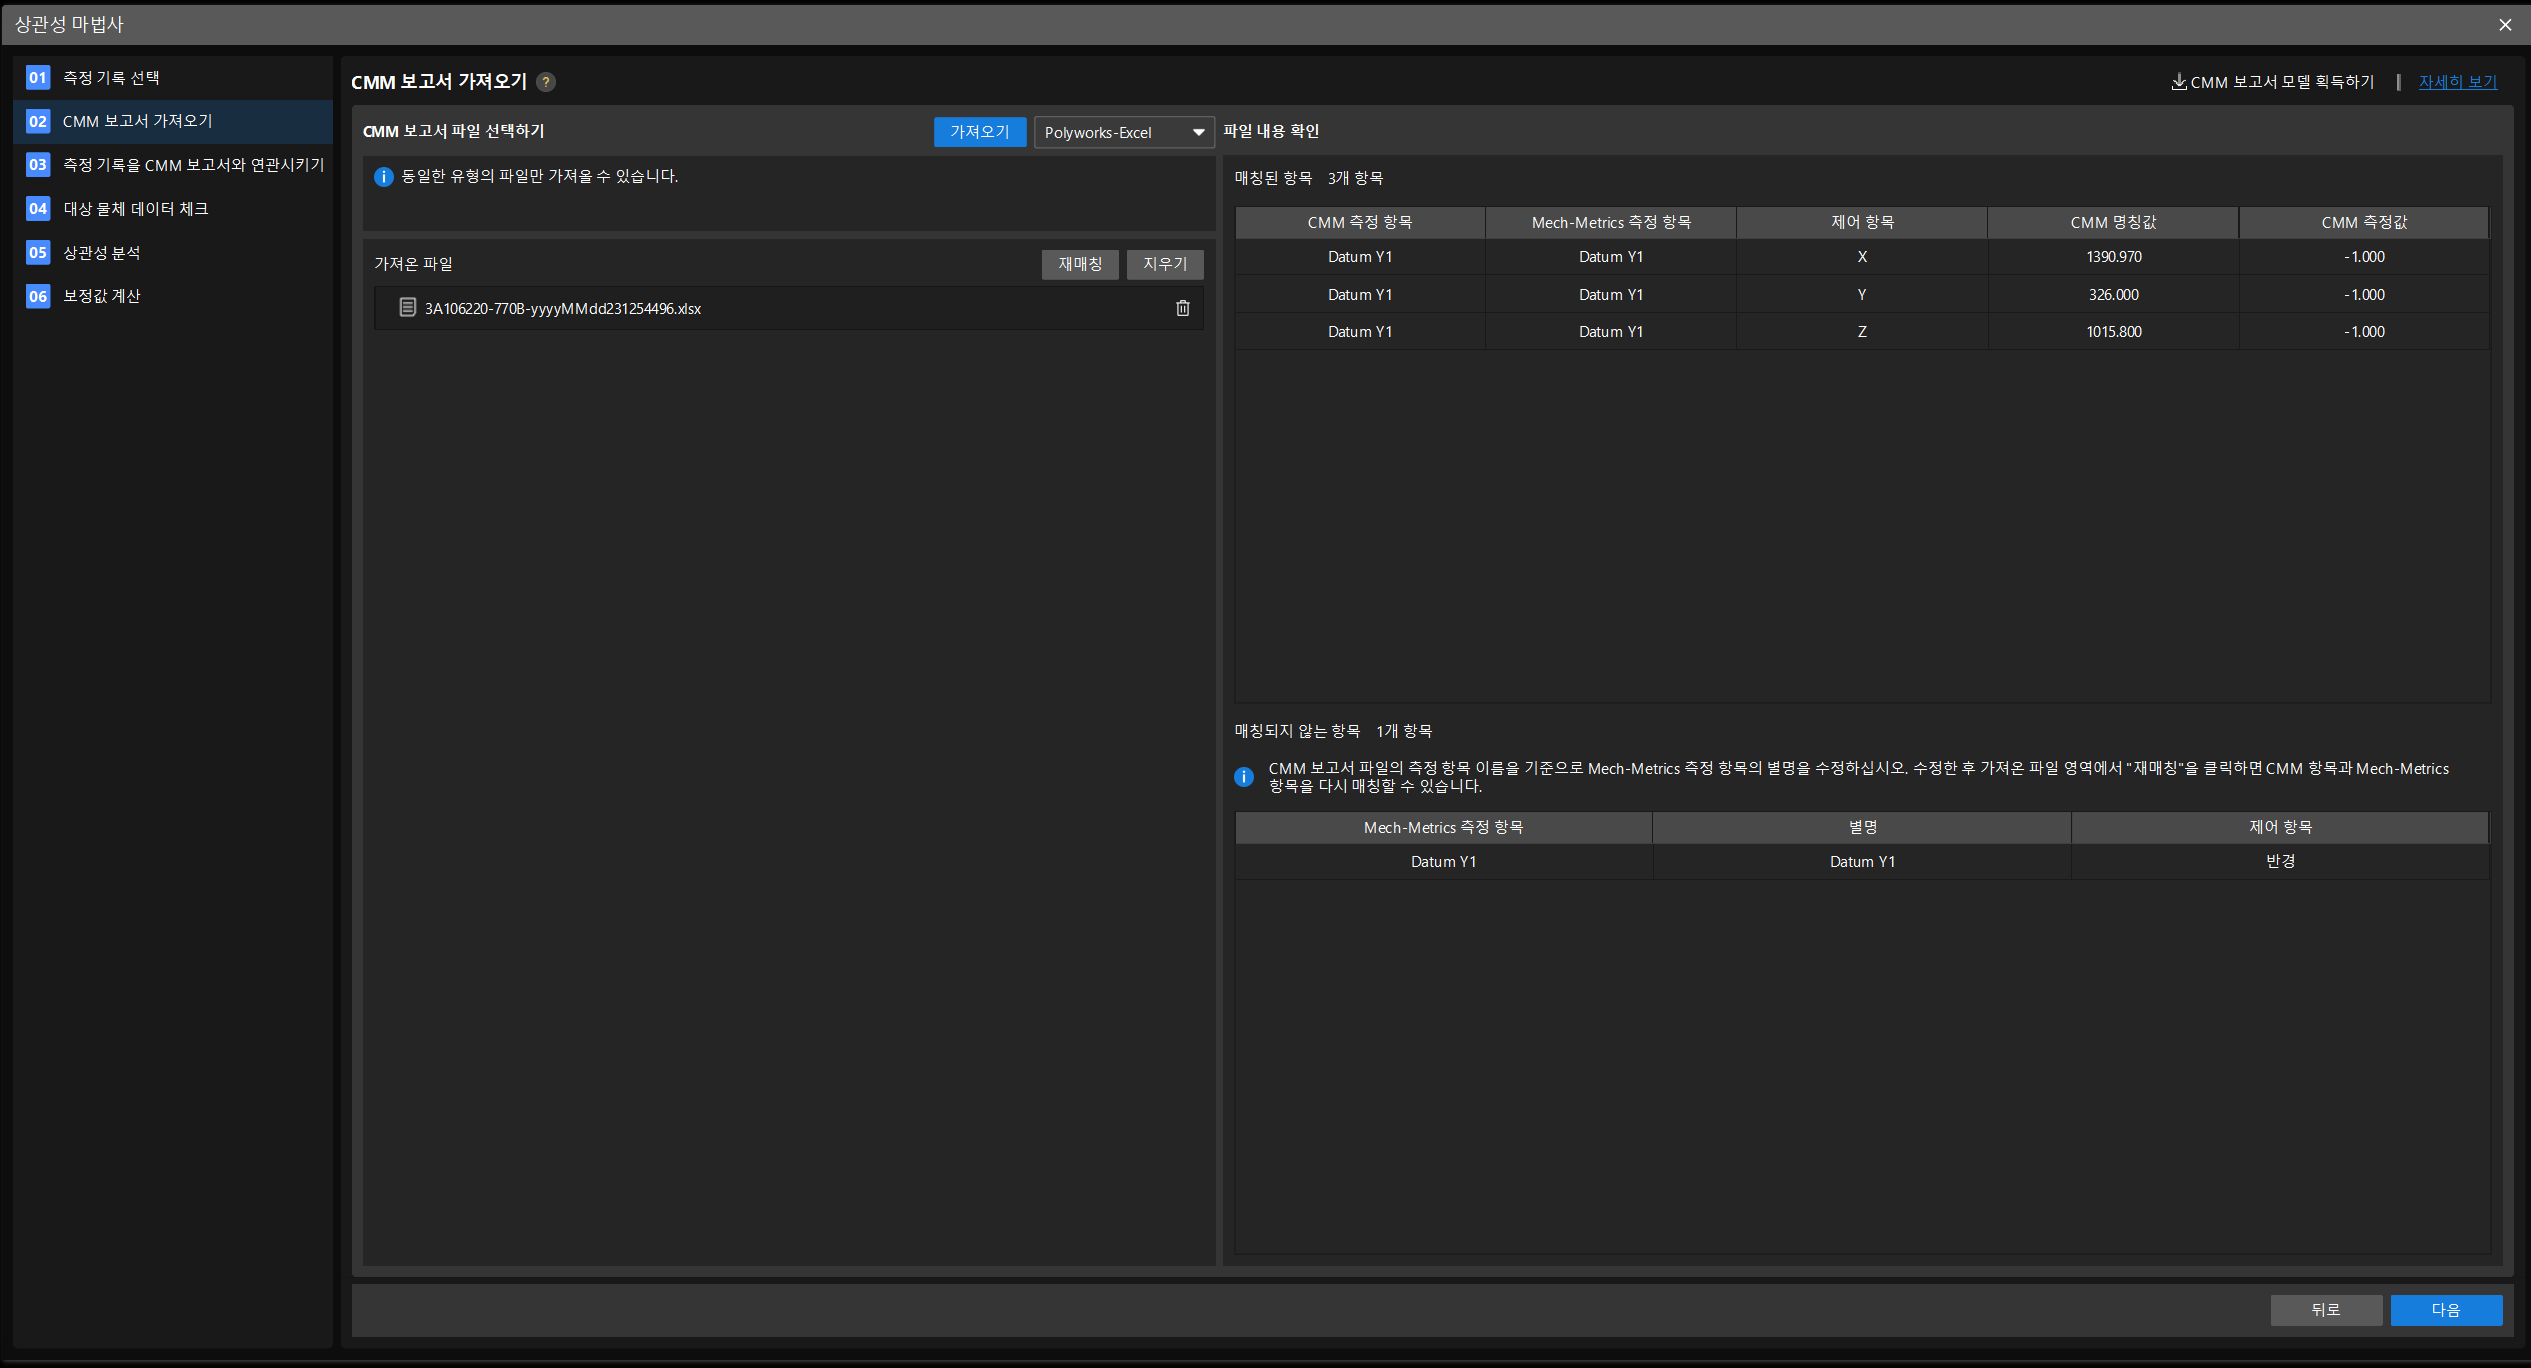Click the CMM 측정 항목 column header
Image resolution: width=2531 pixels, height=1368 pixels.
pos(1360,222)
